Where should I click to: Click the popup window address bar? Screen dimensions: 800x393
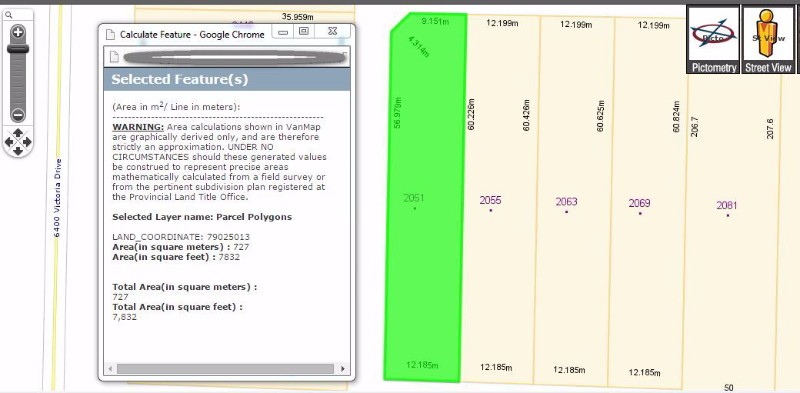pyautogui.click(x=227, y=57)
